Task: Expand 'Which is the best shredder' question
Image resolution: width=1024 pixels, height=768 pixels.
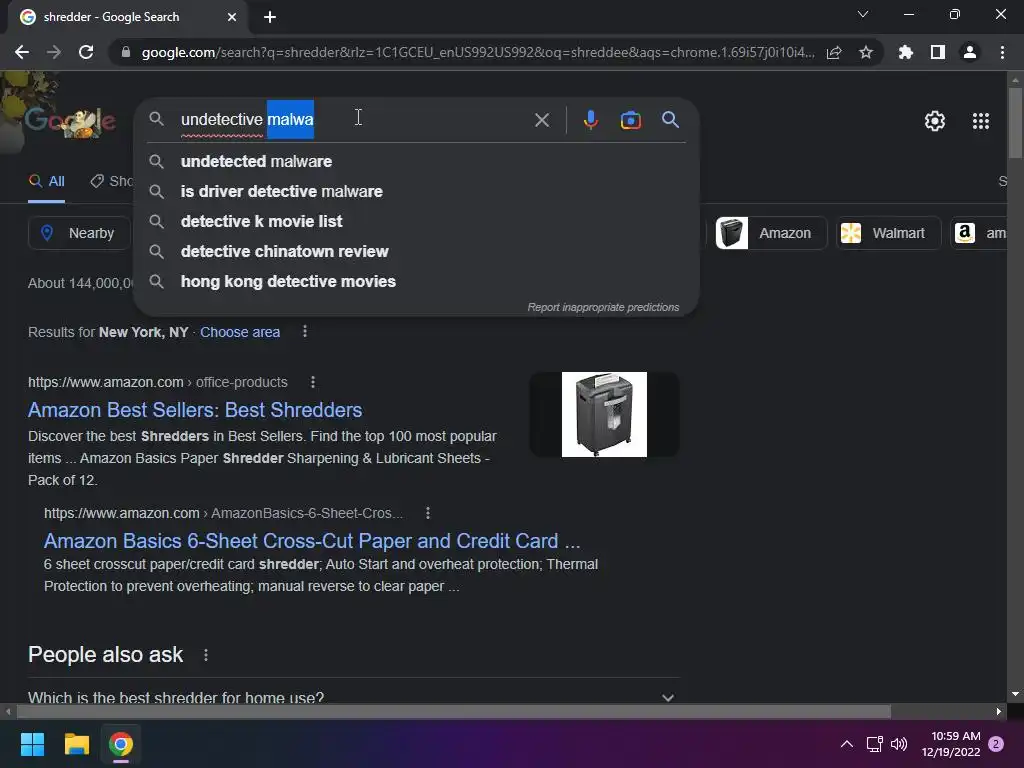Action: point(353,697)
